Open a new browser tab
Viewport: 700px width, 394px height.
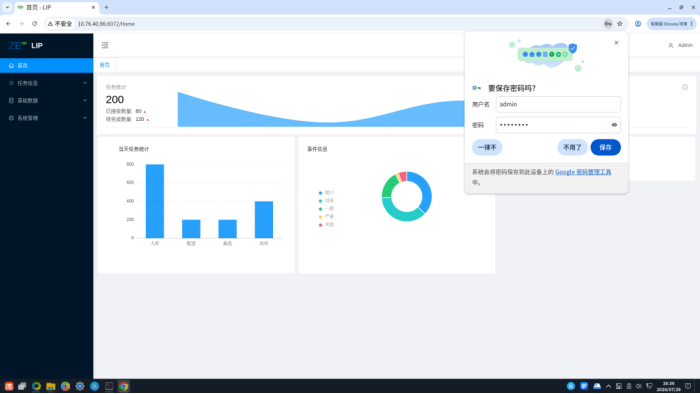[106, 7]
